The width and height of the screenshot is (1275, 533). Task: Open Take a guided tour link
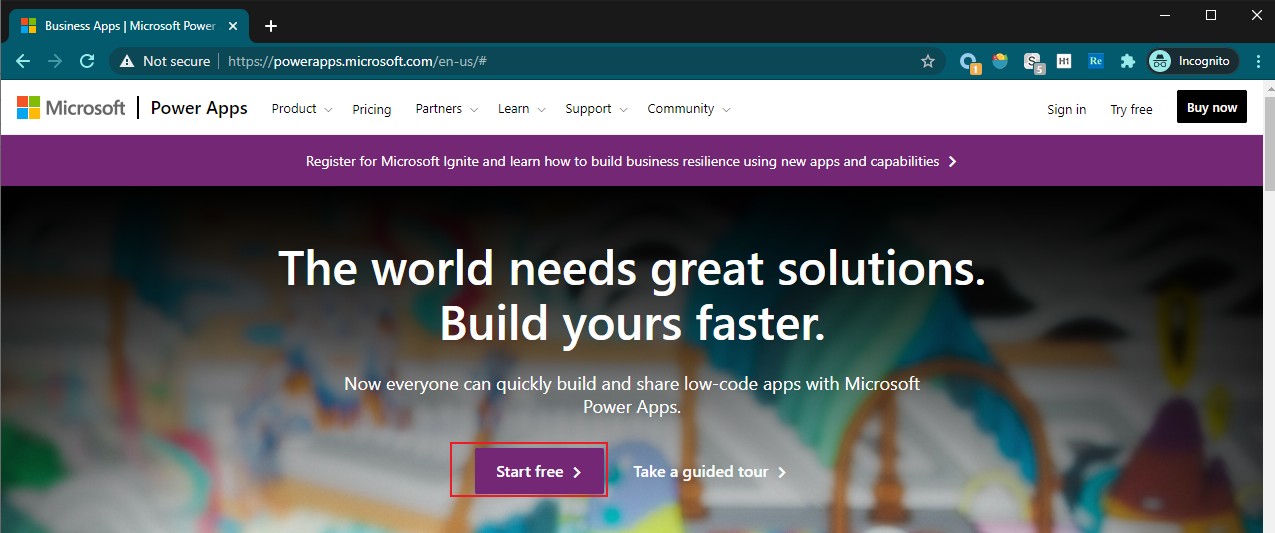point(710,471)
